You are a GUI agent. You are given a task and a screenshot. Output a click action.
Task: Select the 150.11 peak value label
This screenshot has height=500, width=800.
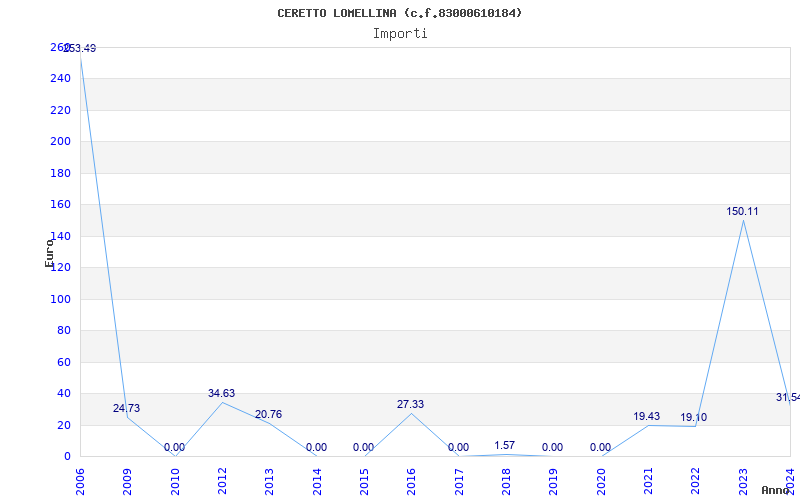(x=742, y=211)
